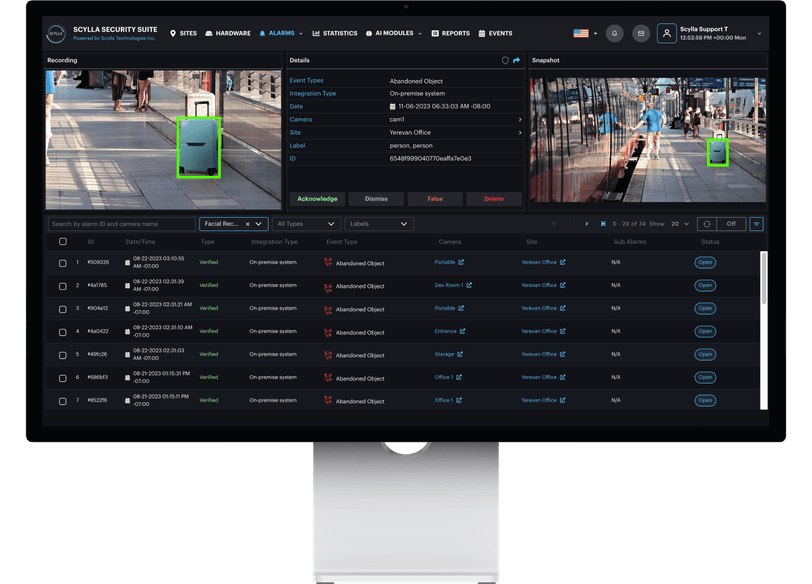Mark the alarm as False
Viewport: 812px width, 584px height.
click(435, 199)
